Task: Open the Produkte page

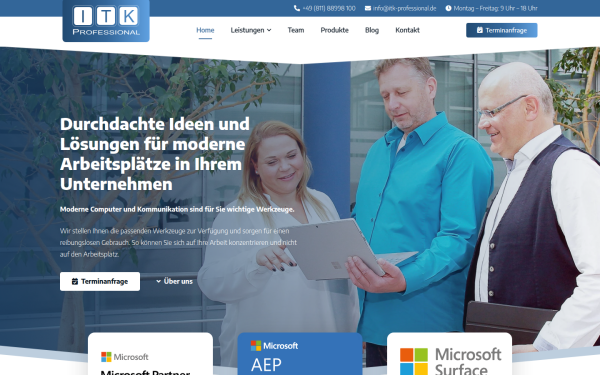Action: (x=334, y=30)
